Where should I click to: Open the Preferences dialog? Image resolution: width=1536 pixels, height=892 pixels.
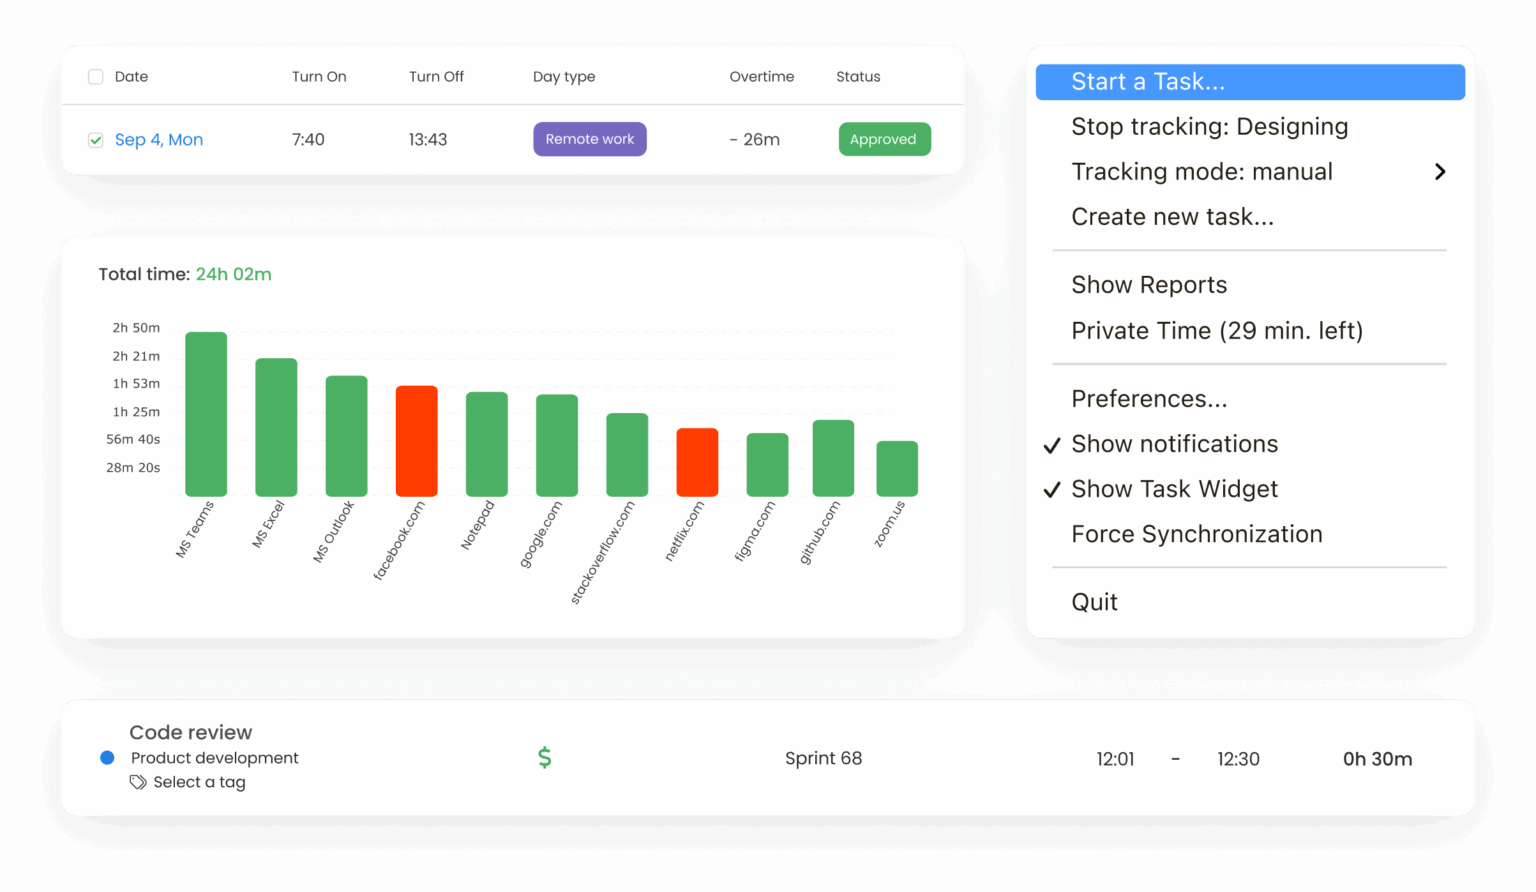[1149, 398]
